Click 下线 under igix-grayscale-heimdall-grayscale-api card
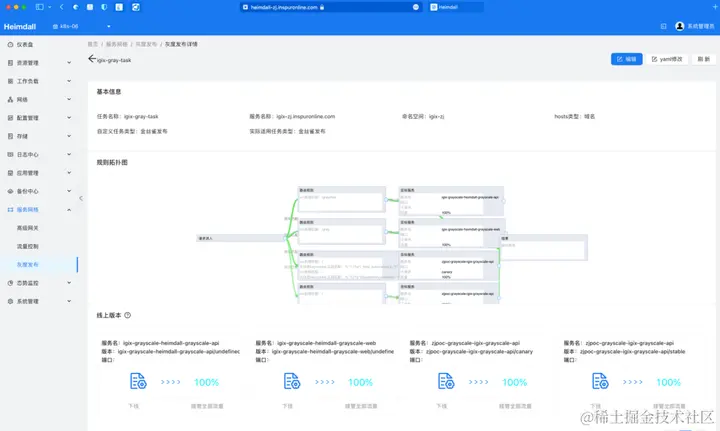The image size is (720, 431). tap(134, 406)
